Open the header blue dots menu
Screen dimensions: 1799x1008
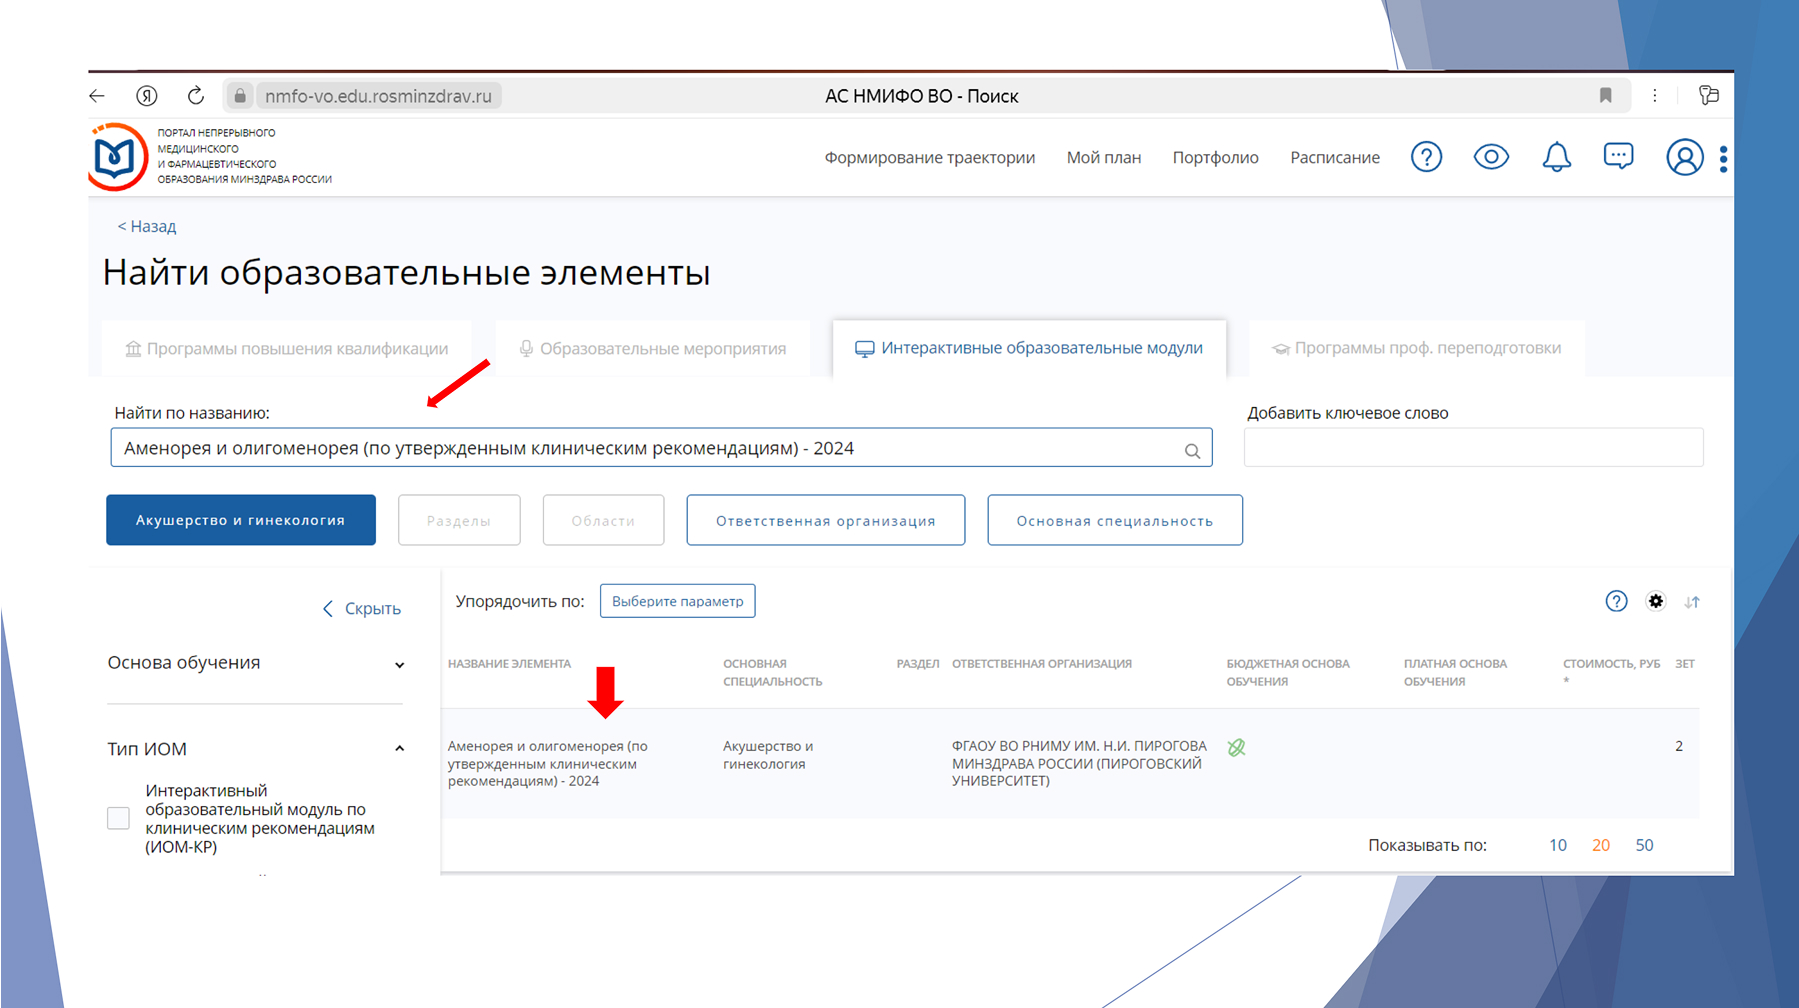pyautogui.click(x=1723, y=160)
